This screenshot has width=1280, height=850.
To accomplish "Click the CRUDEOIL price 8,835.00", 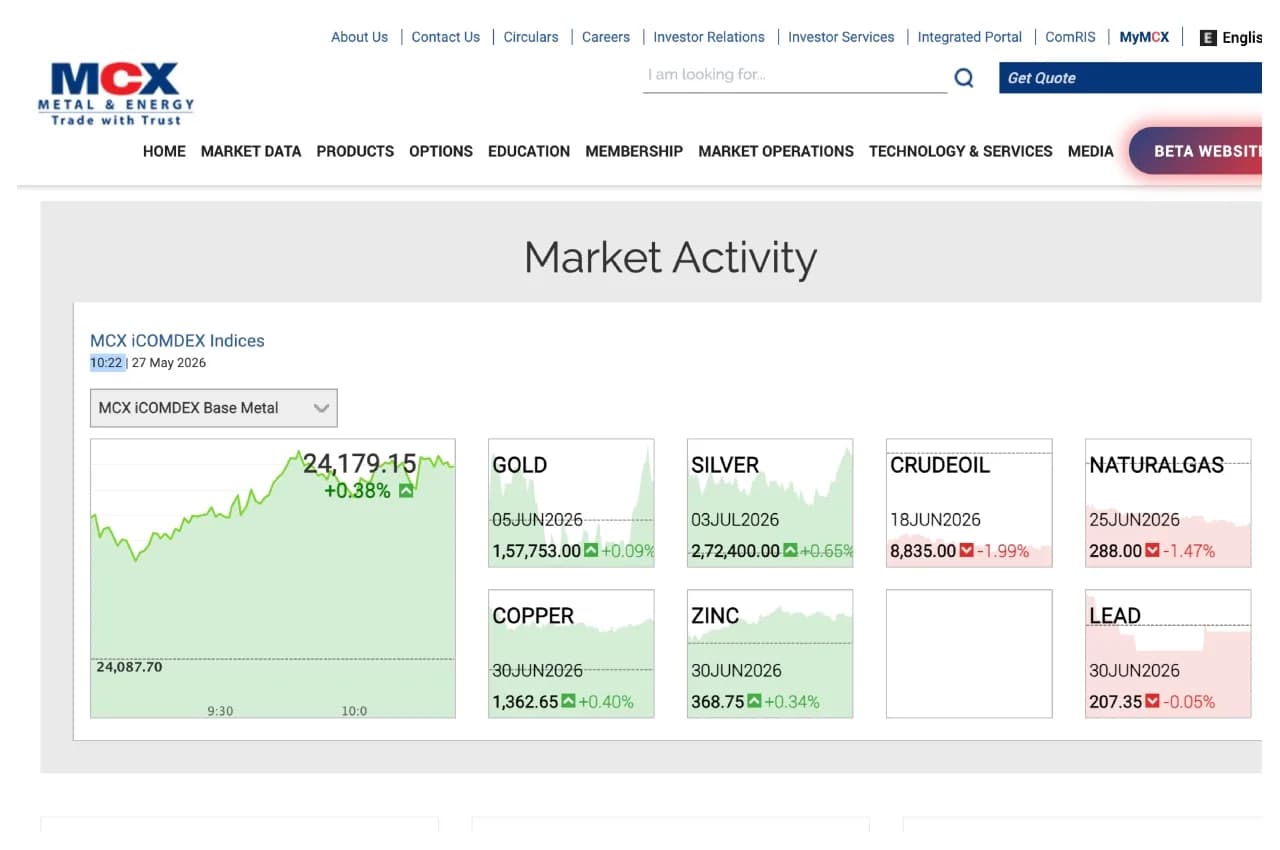I will click(923, 551).
